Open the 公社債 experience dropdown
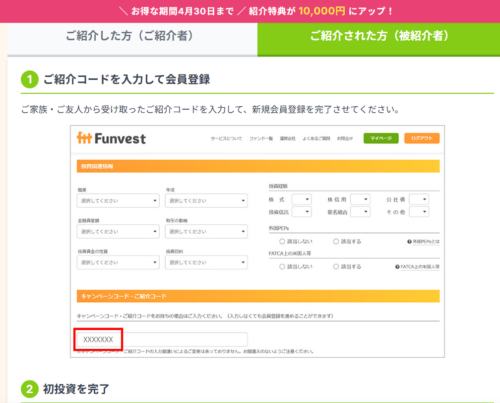The height and width of the screenshot is (403, 500). click(419, 199)
